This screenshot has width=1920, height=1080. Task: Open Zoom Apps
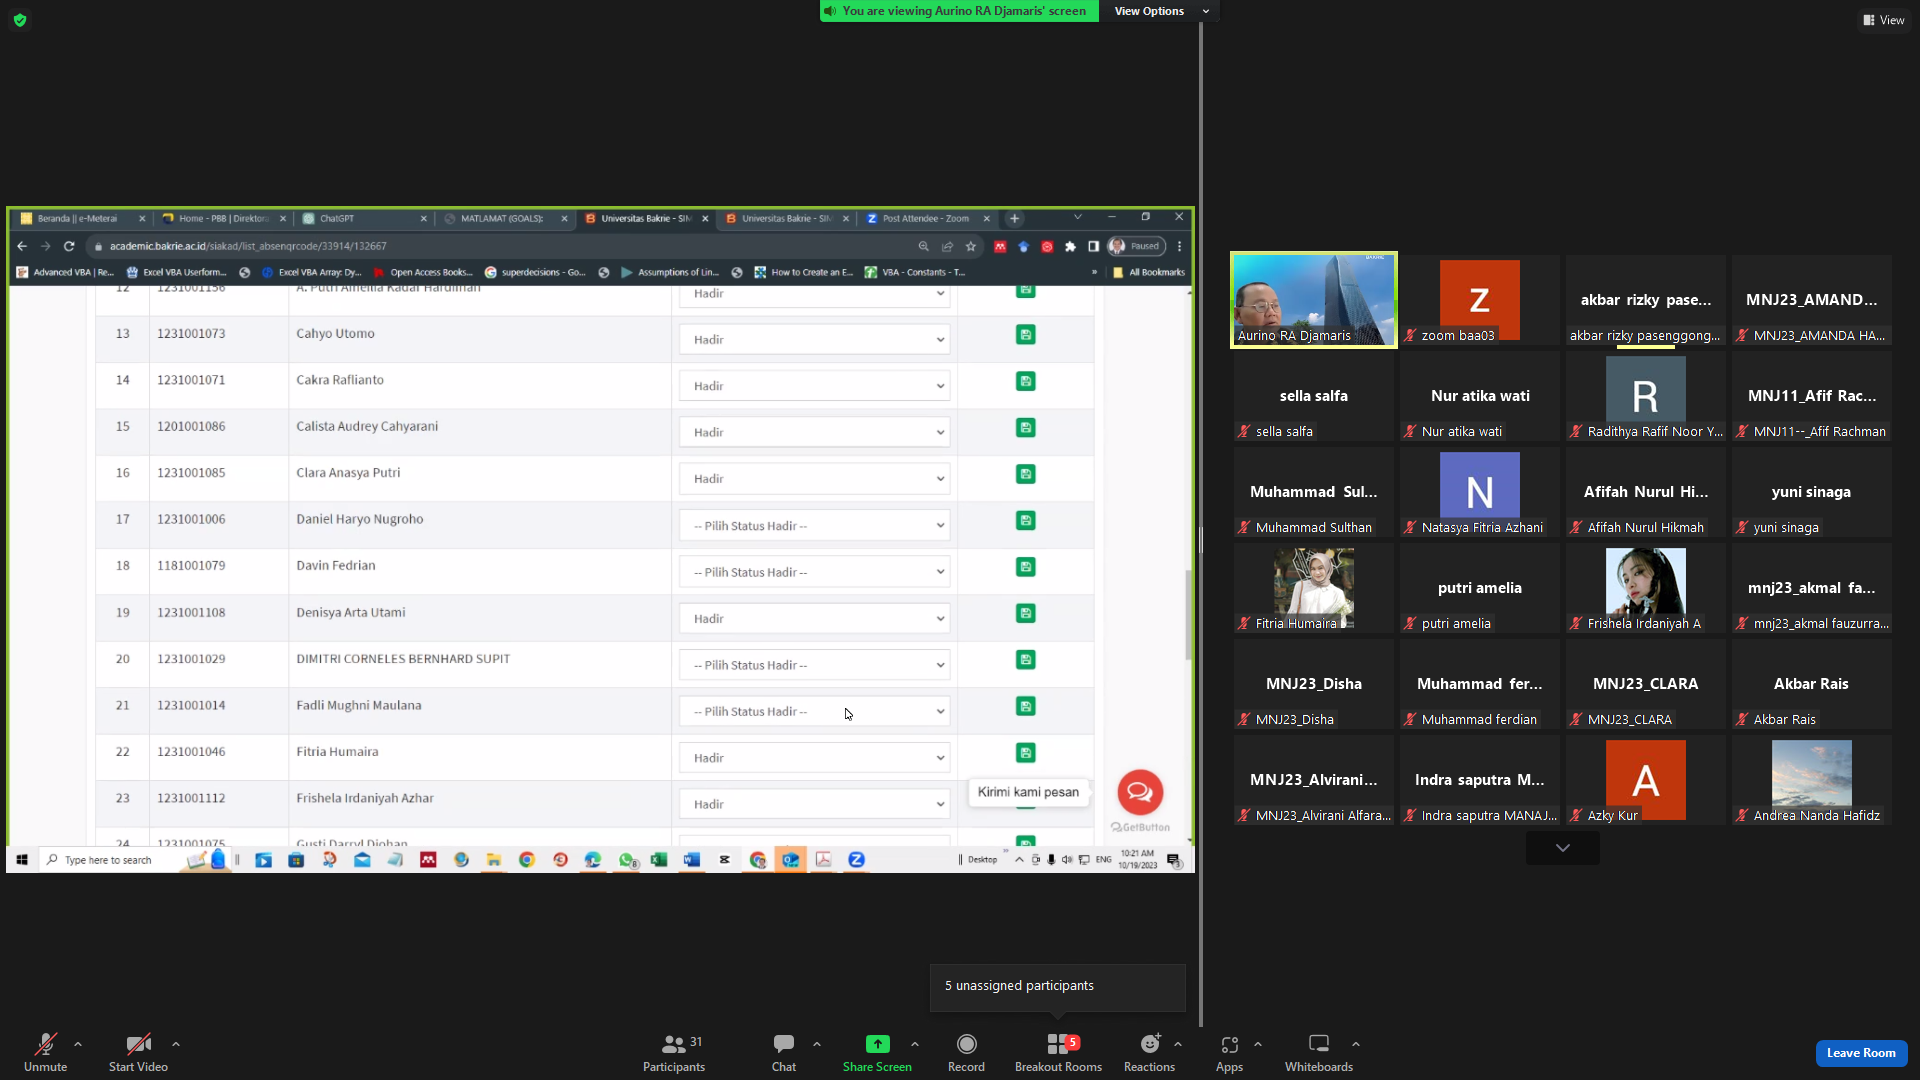coord(1229,1052)
